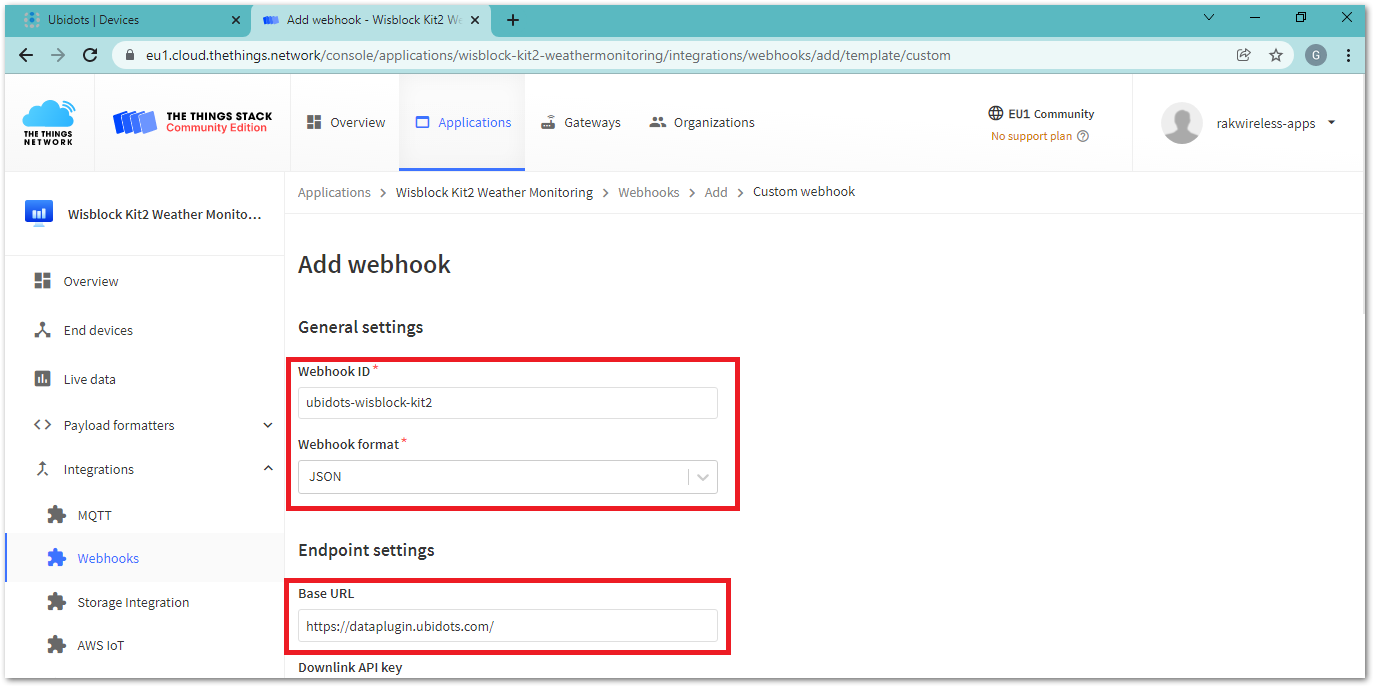Click the Webhooks breadcrumb link

point(648,192)
